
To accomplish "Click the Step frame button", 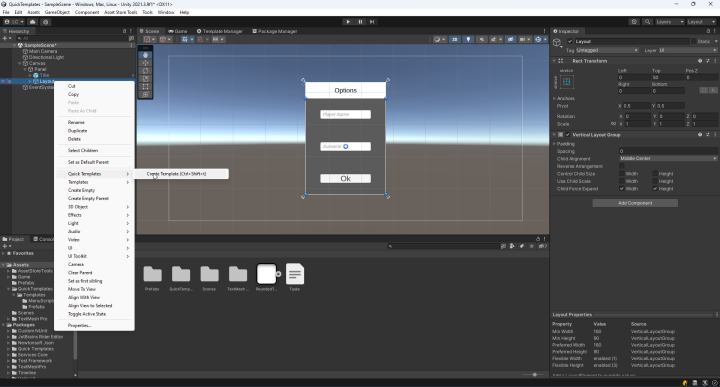I will pos(372,22).
